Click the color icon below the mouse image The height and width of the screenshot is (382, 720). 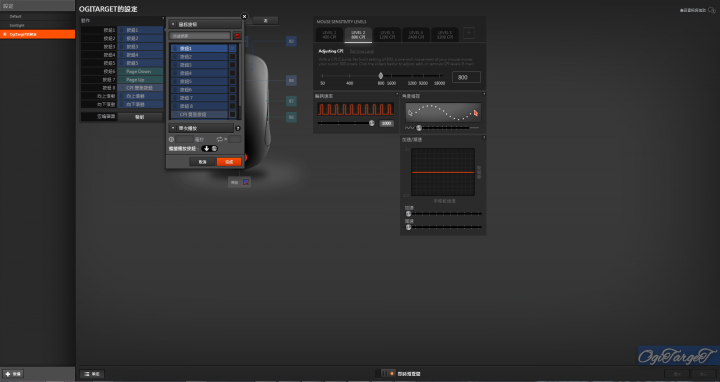(246, 182)
